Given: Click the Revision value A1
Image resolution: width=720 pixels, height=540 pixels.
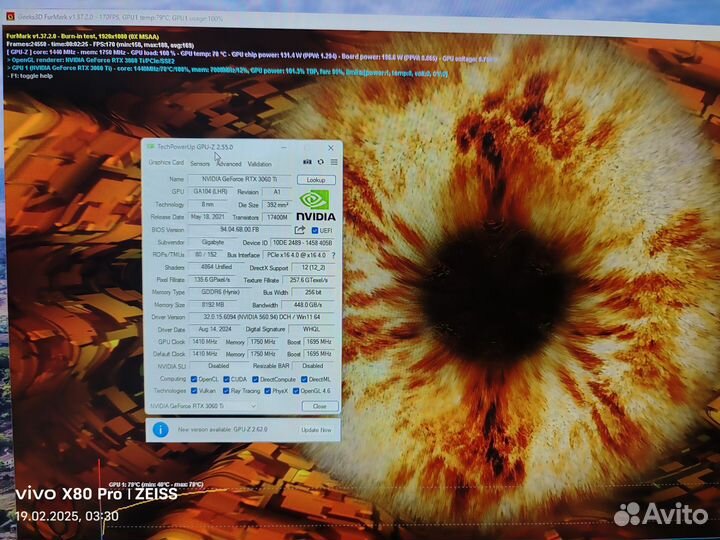Looking at the screenshot, I should click(277, 192).
